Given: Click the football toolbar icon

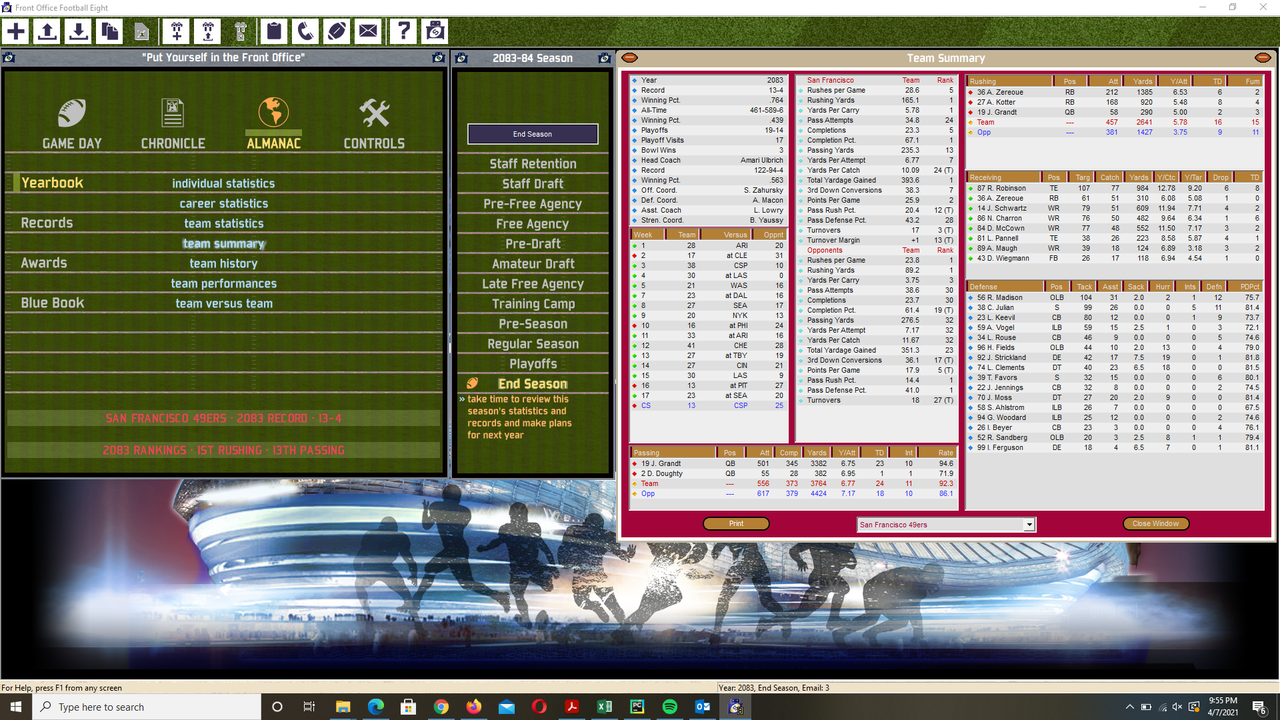Looking at the screenshot, I should click(x=336, y=31).
